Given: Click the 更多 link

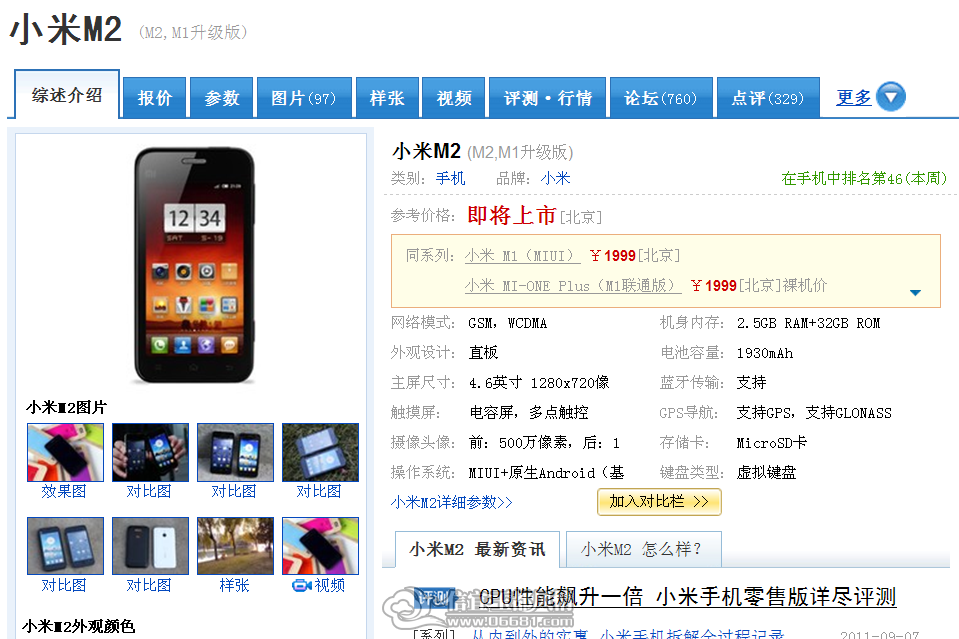Looking at the screenshot, I should 854,97.
